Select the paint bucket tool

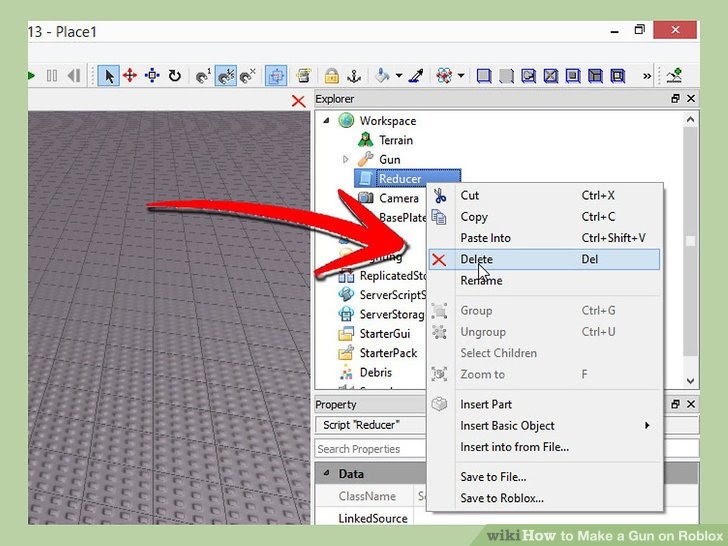click(x=382, y=75)
